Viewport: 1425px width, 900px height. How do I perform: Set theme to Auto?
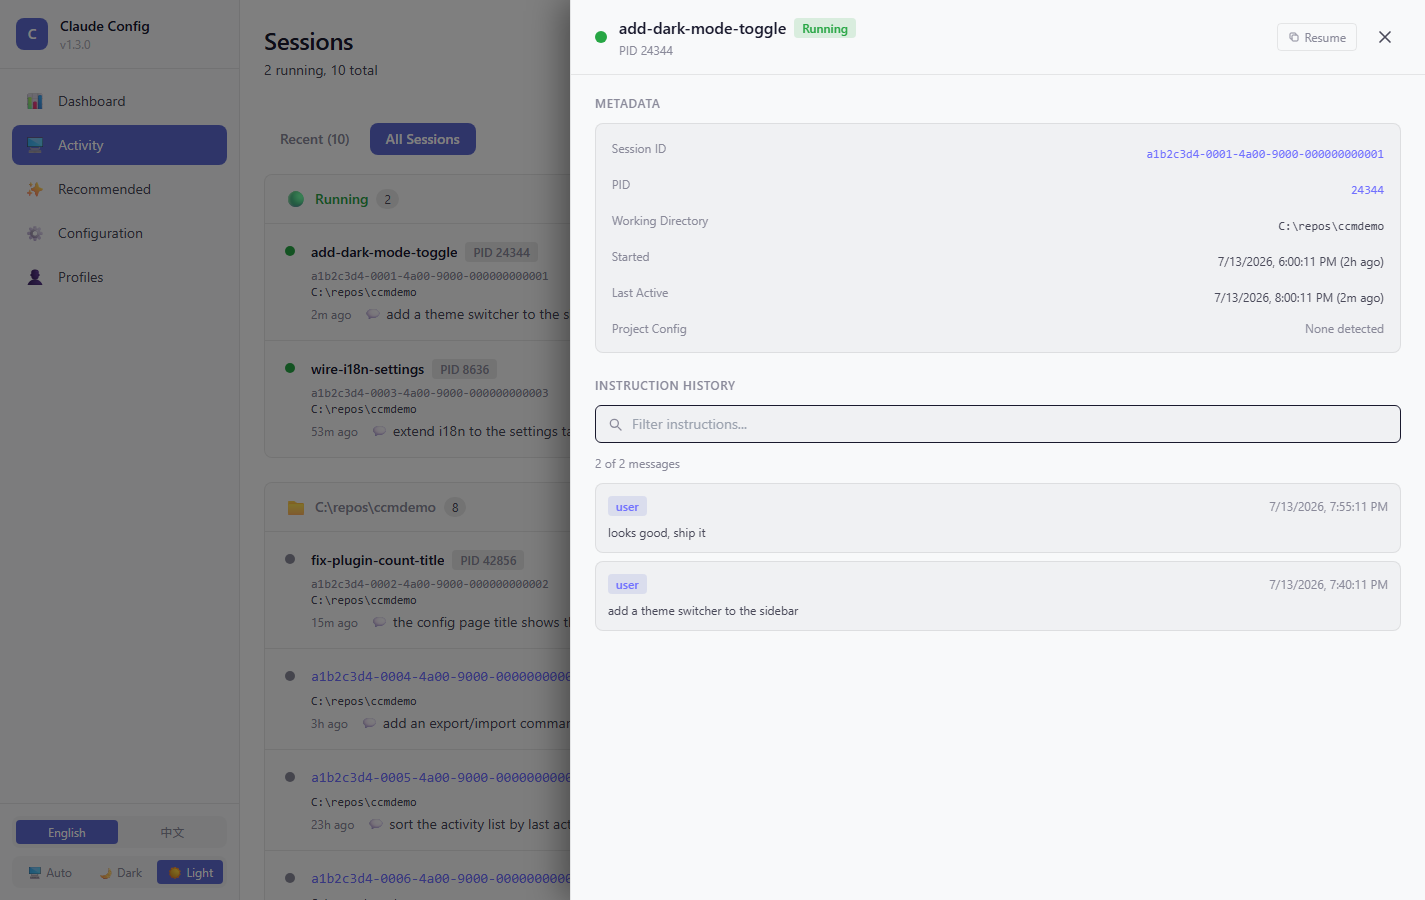coord(50,872)
